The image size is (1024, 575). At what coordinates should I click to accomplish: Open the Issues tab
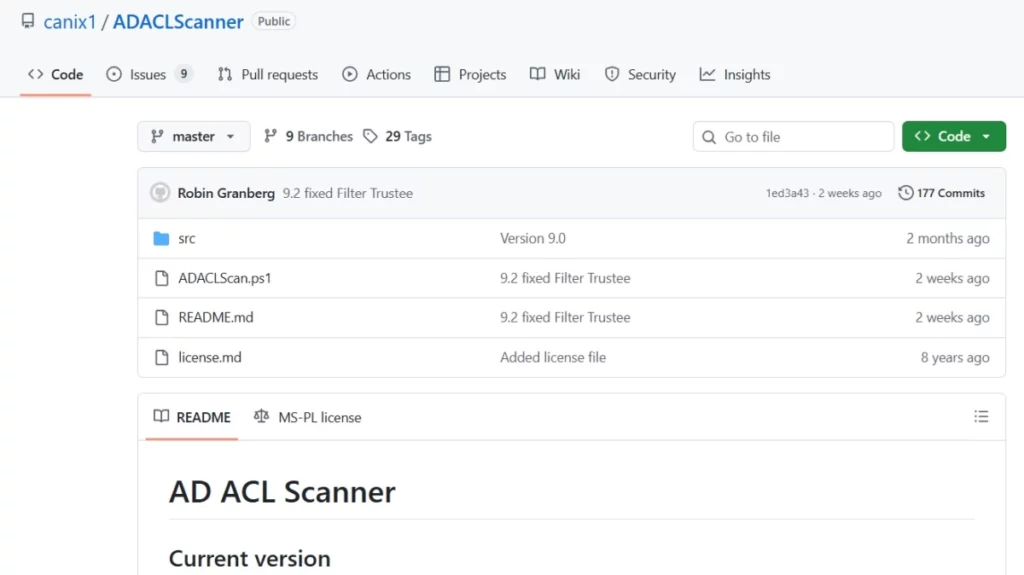pyautogui.click(x=148, y=74)
